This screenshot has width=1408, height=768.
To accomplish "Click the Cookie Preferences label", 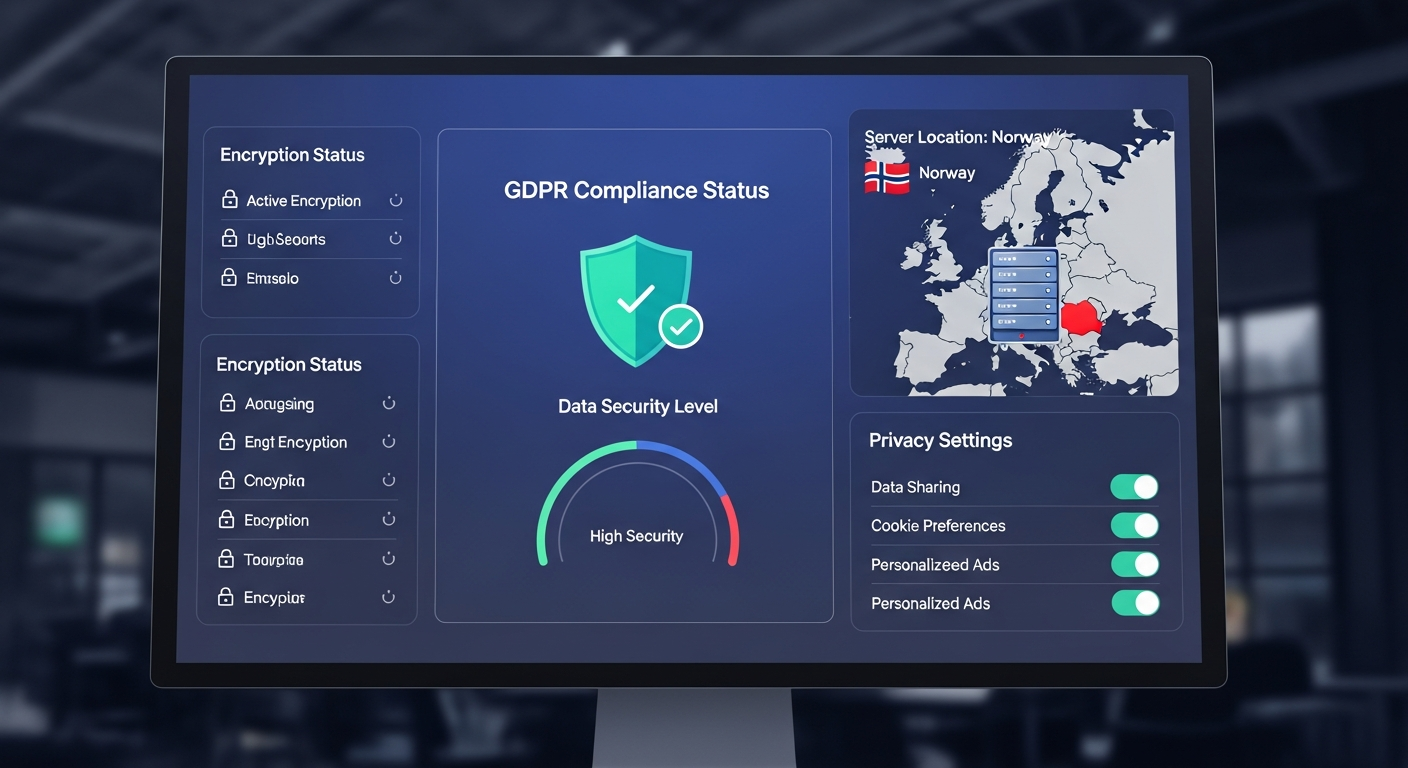I will point(938,525).
